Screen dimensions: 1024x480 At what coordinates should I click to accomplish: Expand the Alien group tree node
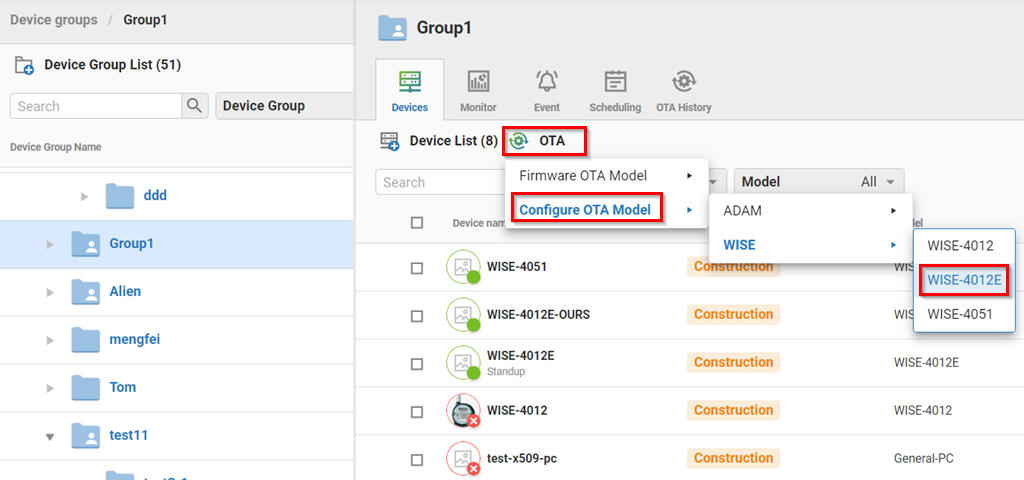[50, 292]
